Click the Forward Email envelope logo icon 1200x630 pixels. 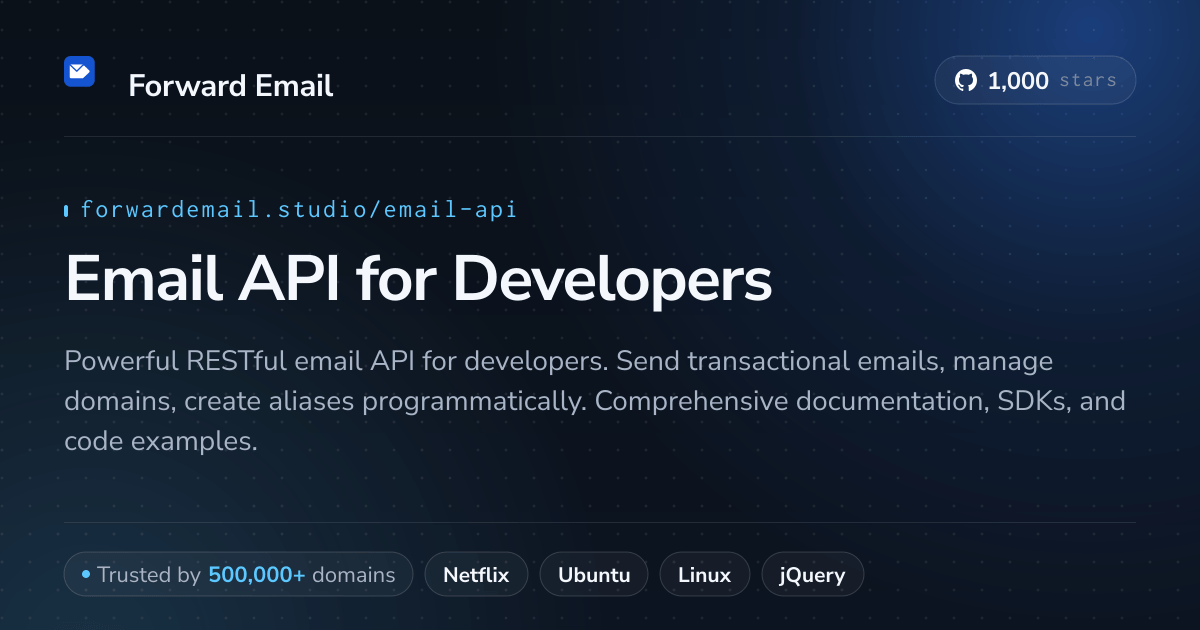coord(79,72)
